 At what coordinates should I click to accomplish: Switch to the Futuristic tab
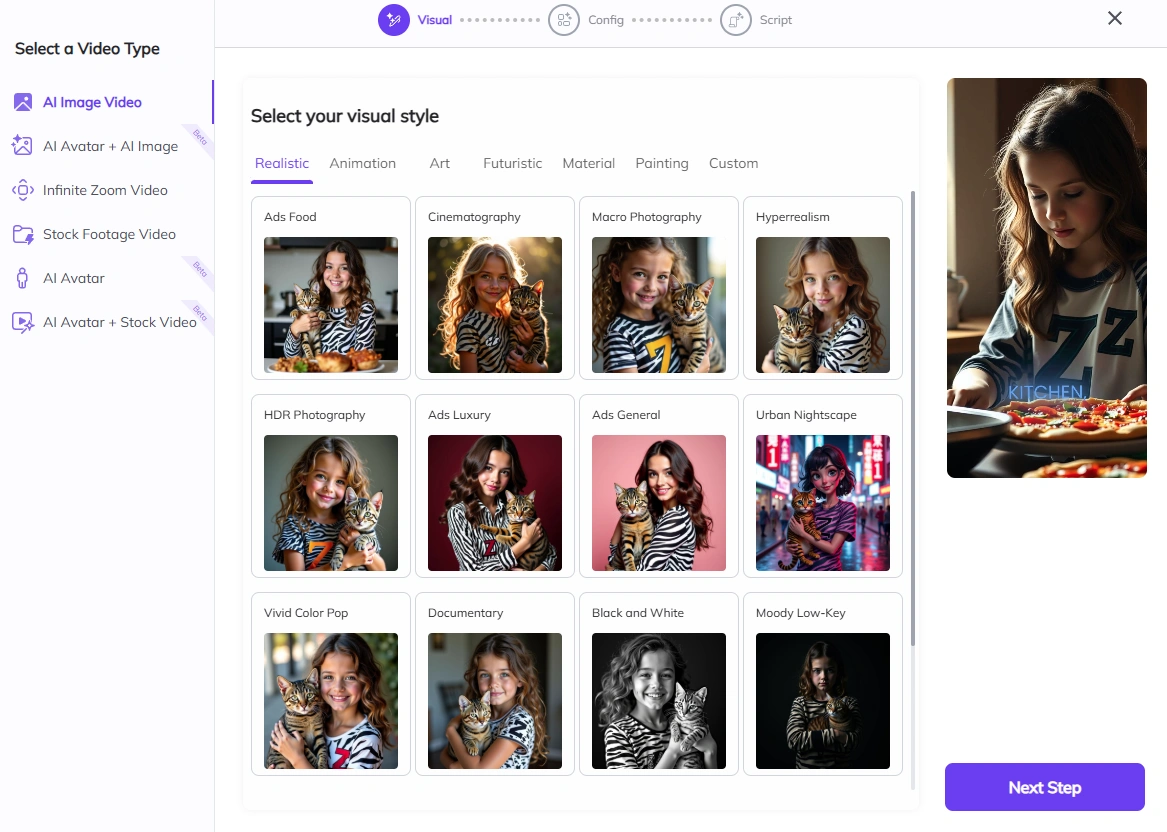pyautogui.click(x=512, y=163)
